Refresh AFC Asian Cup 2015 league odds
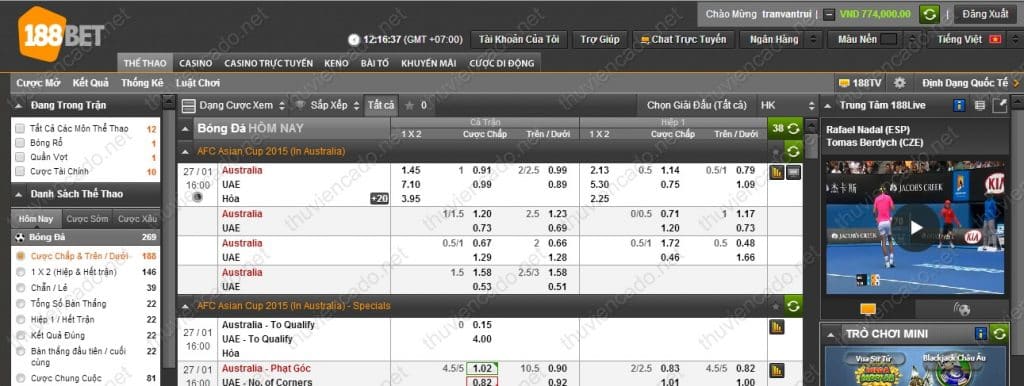The width and height of the screenshot is (1024, 386). (x=793, y=152)
